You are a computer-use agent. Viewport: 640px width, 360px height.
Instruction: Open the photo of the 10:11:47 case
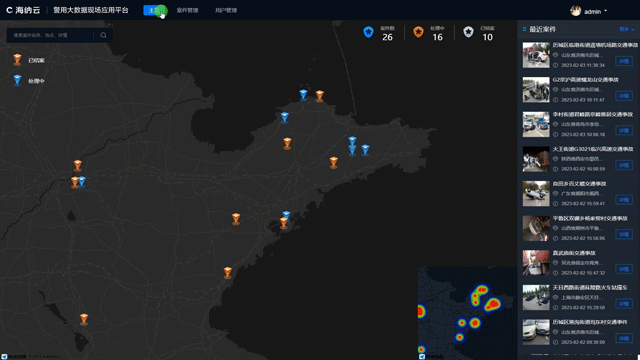(536, 90)
